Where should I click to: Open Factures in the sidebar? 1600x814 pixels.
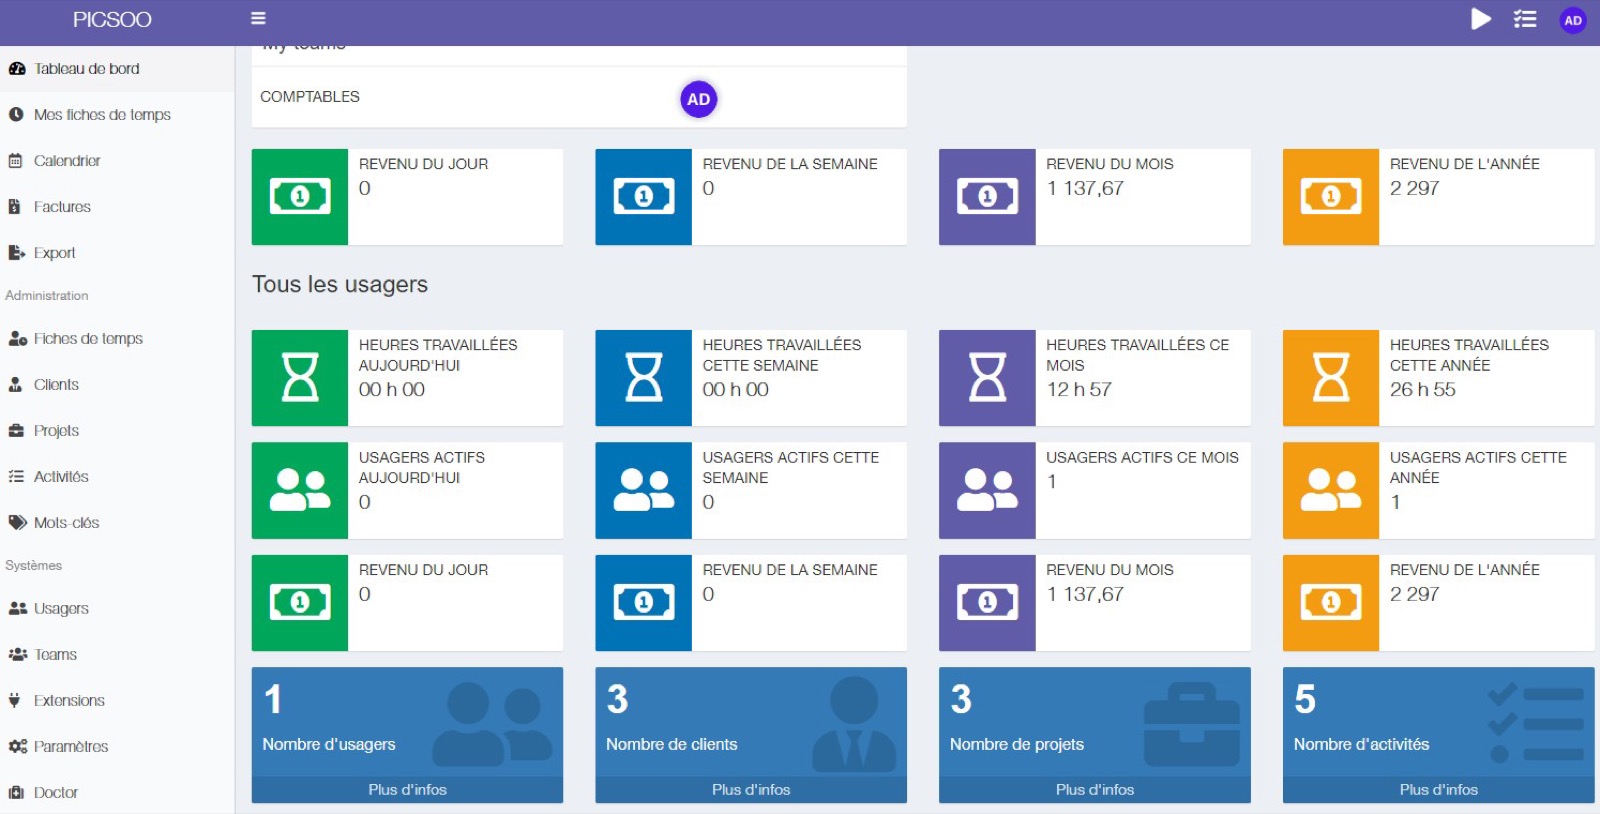[117, 207]
